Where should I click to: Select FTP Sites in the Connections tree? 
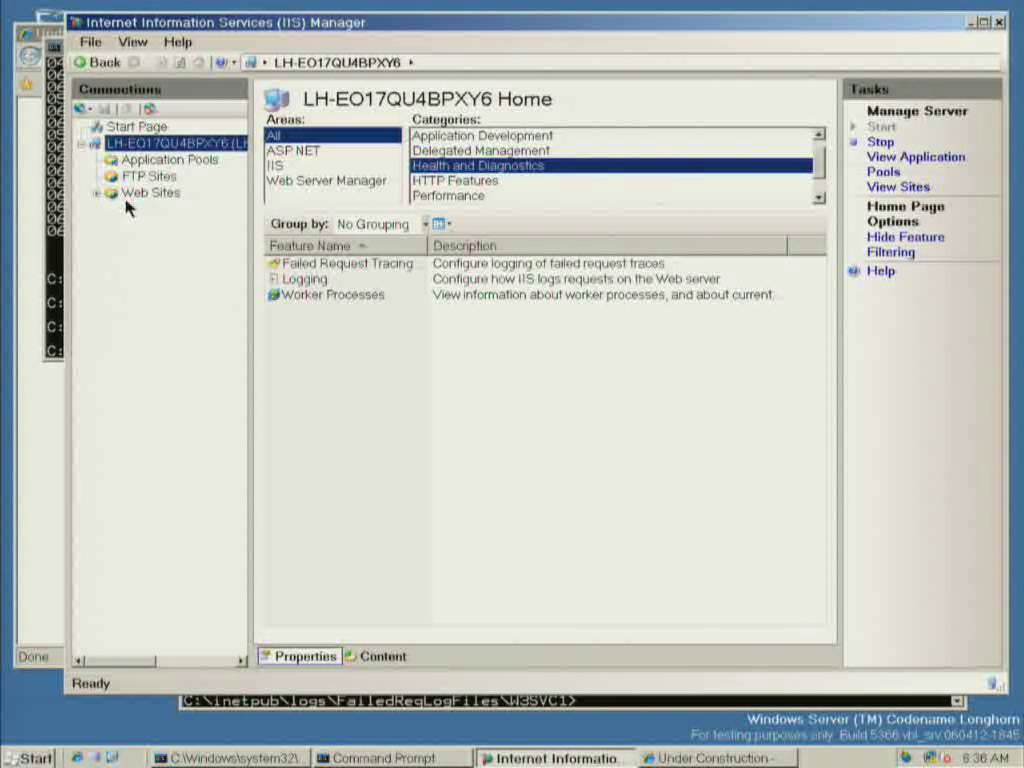tap(149, 176)
